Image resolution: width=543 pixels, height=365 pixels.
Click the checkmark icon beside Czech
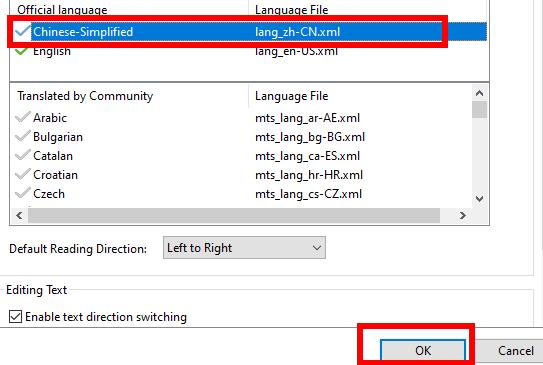23,193
